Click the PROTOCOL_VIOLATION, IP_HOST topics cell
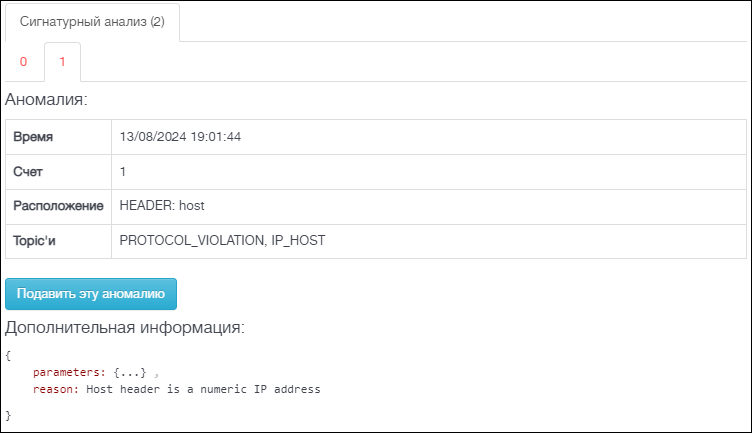The height and width of the screenshot is (433, 752). (x=429, y=241)
